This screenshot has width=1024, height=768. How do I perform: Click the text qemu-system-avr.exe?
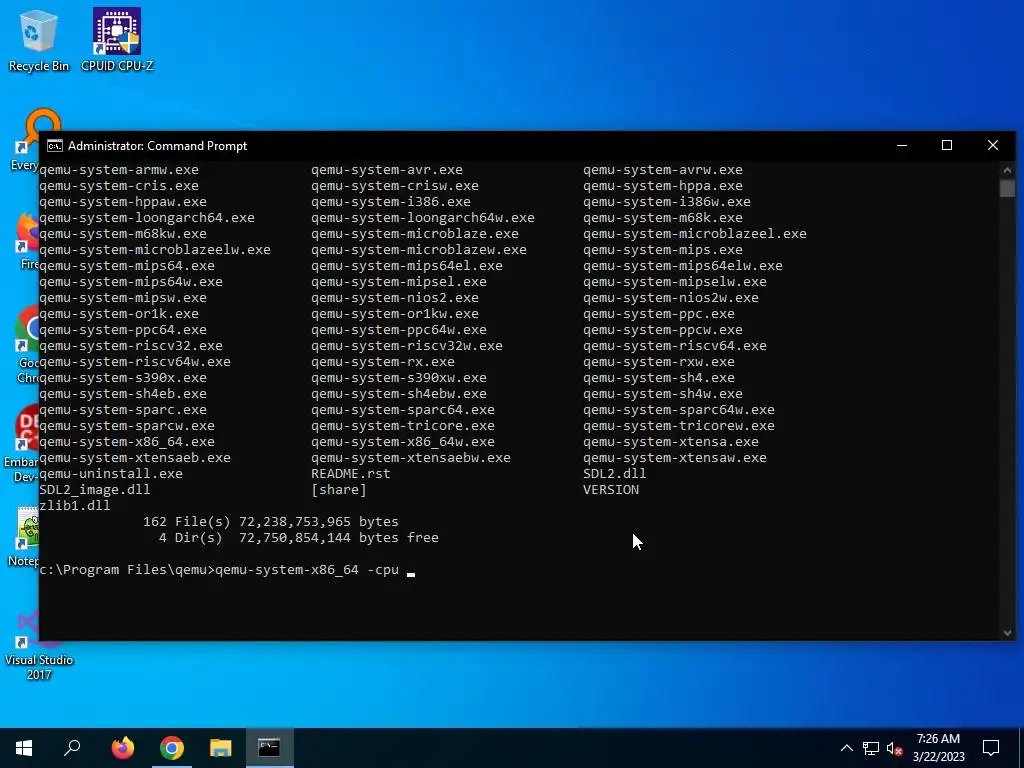click(x=387, y=170)
